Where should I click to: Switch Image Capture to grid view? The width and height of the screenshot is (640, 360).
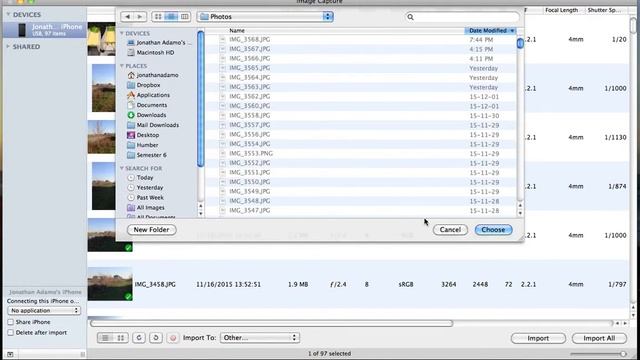coord(121,338)
